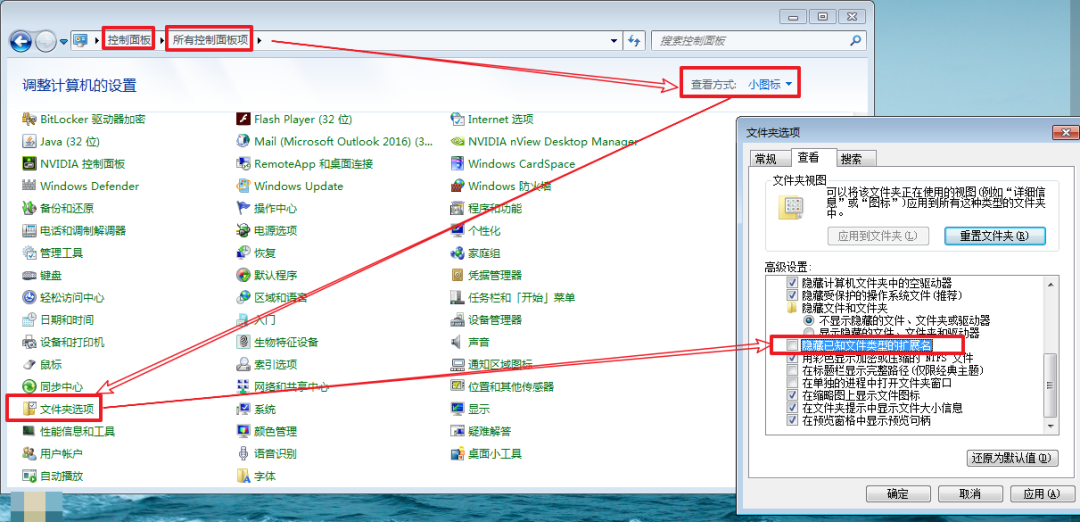The height and width of the screenshot is (522, 1080).
Task: Open the 程序和功能 icon
Action: [x=457, y=208]
